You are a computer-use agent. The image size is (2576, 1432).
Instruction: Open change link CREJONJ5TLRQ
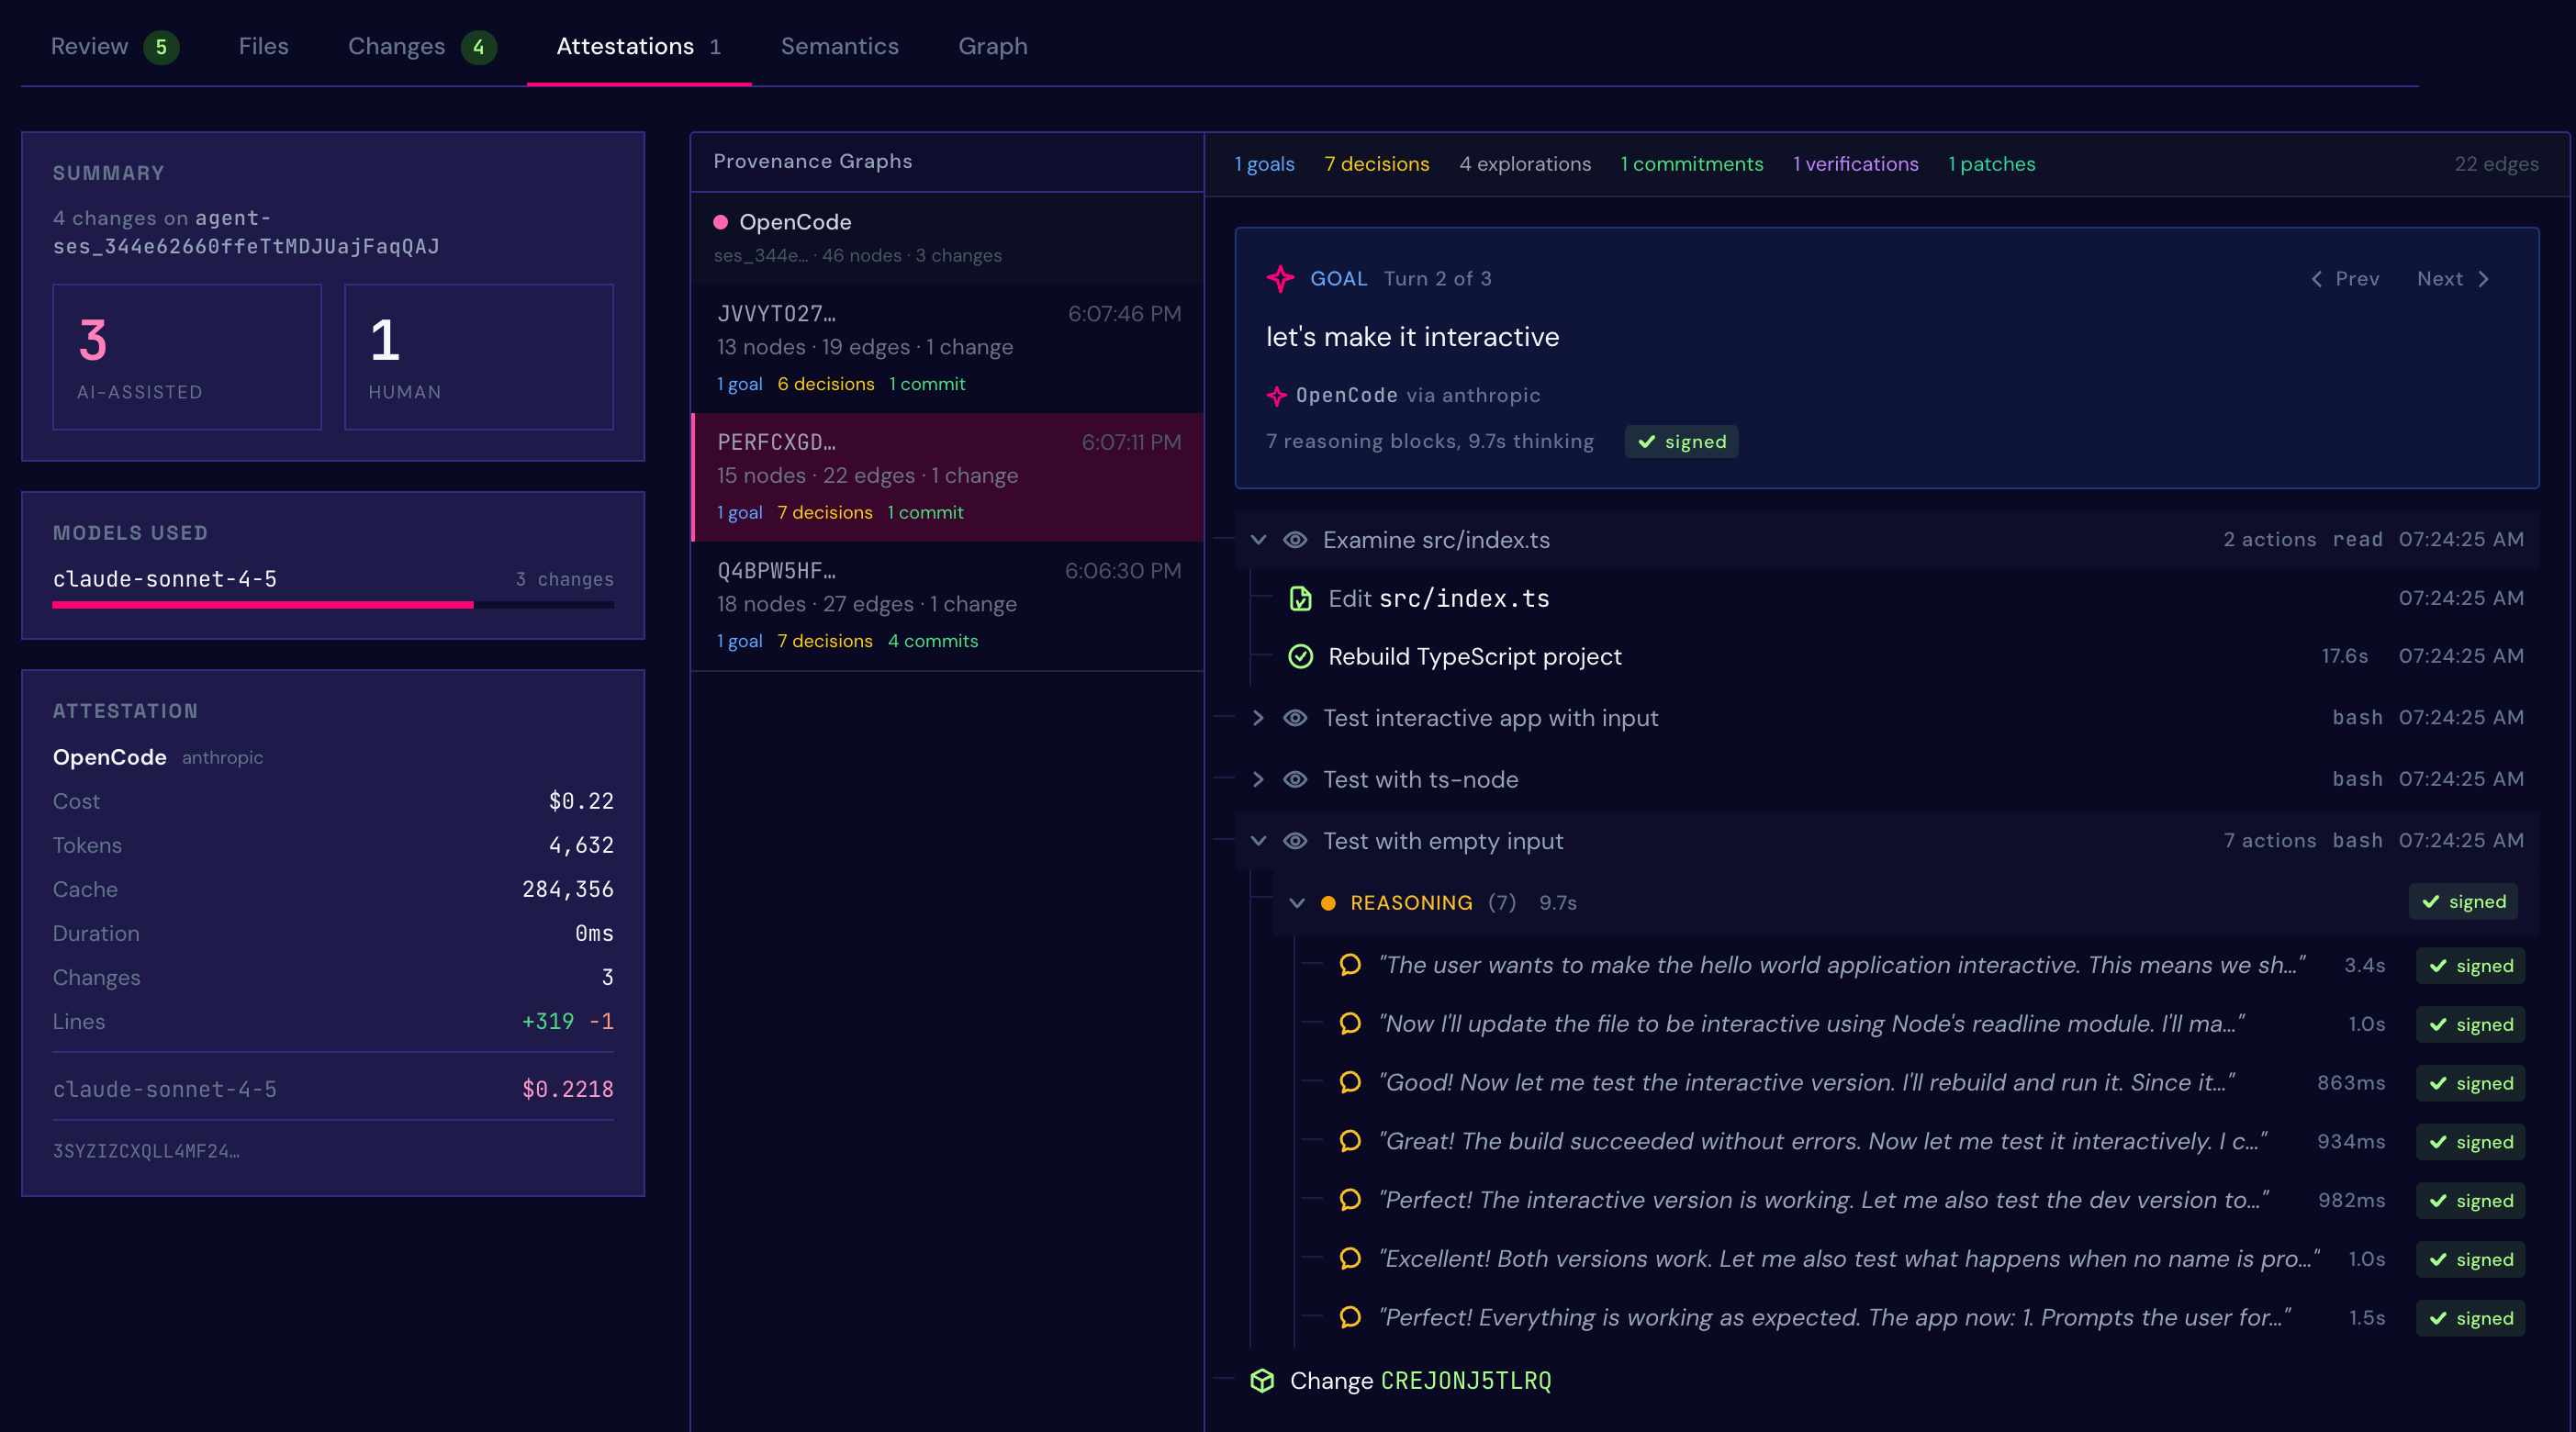click(1466, 1381)
